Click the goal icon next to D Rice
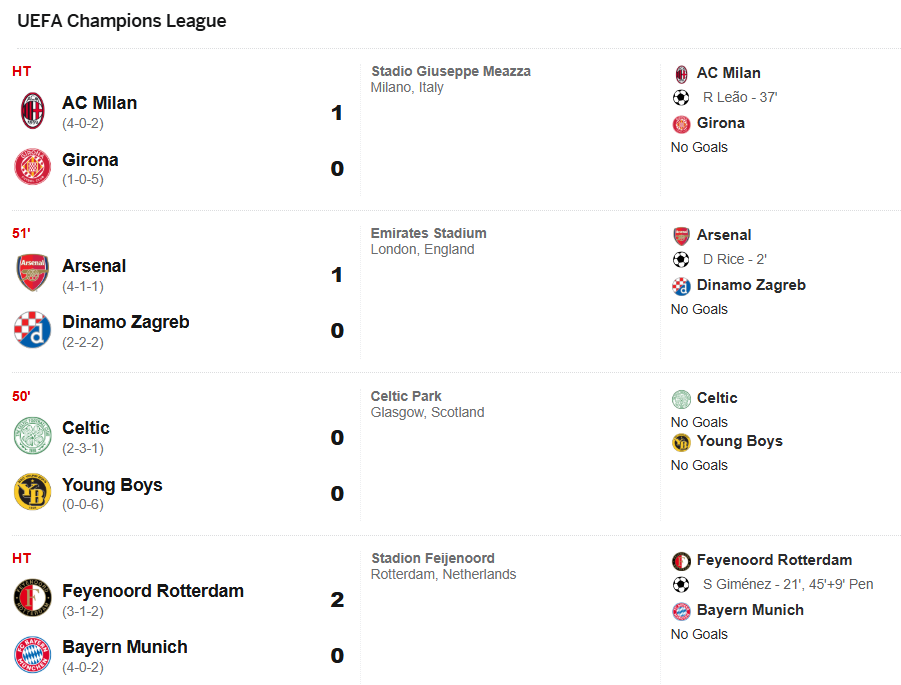 [681, 259]
